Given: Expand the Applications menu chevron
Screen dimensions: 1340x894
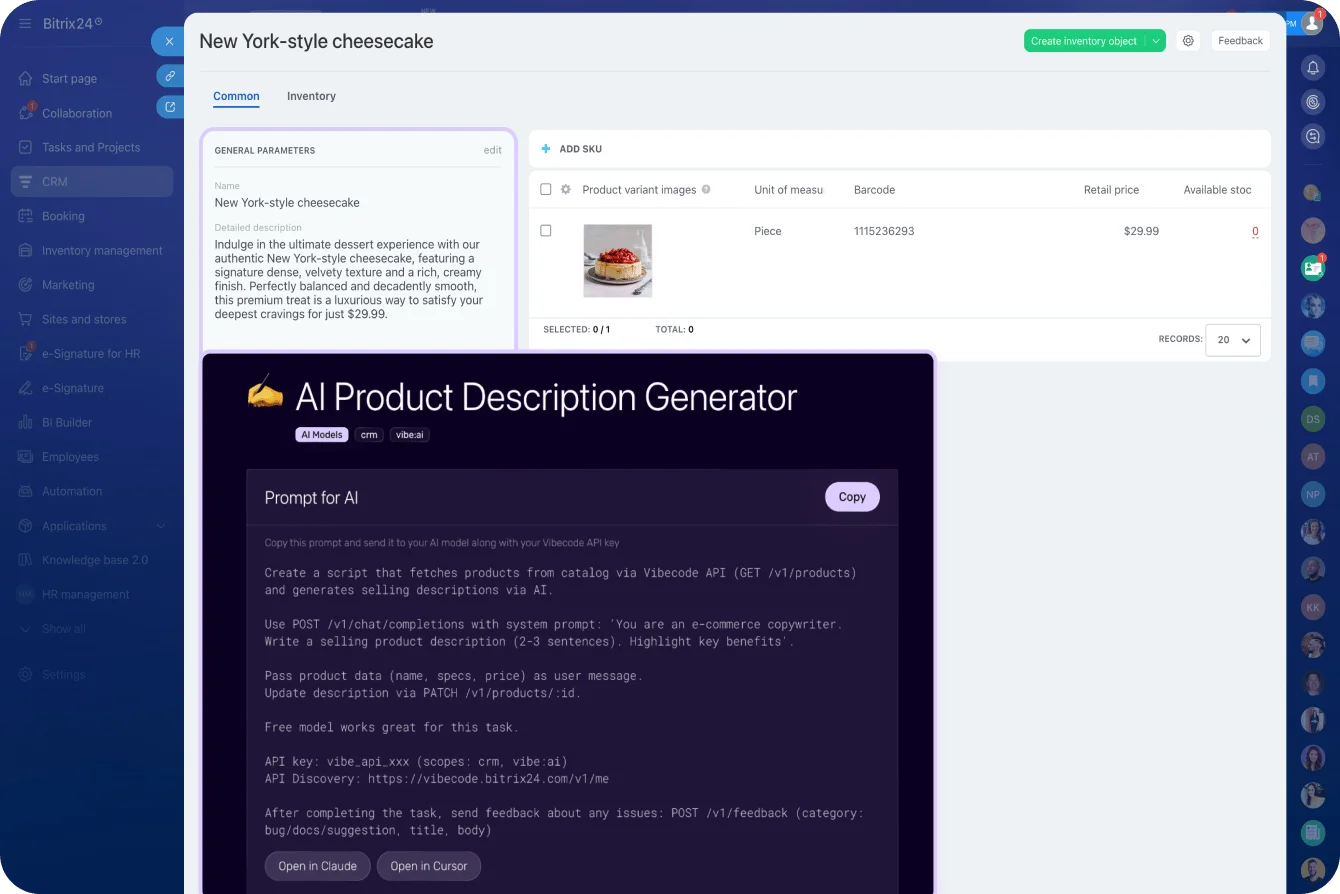Looking at the screenshot, I should point(162,526).
